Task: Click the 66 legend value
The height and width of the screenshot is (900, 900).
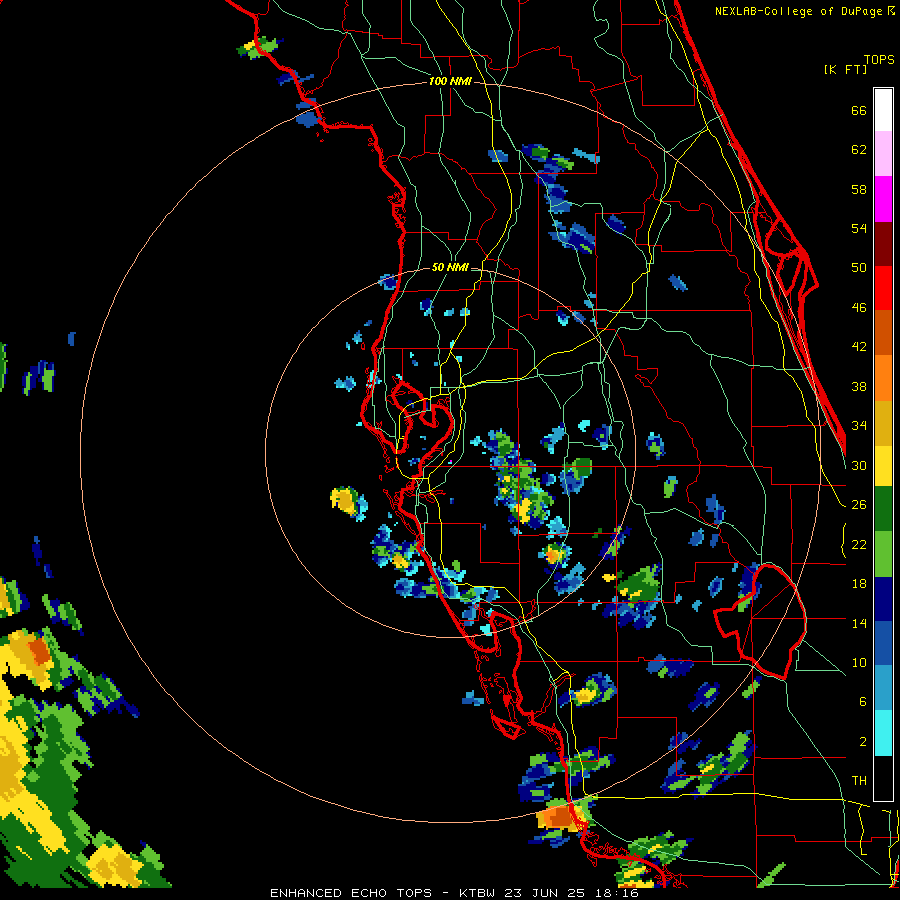Action: click(859, 111)
